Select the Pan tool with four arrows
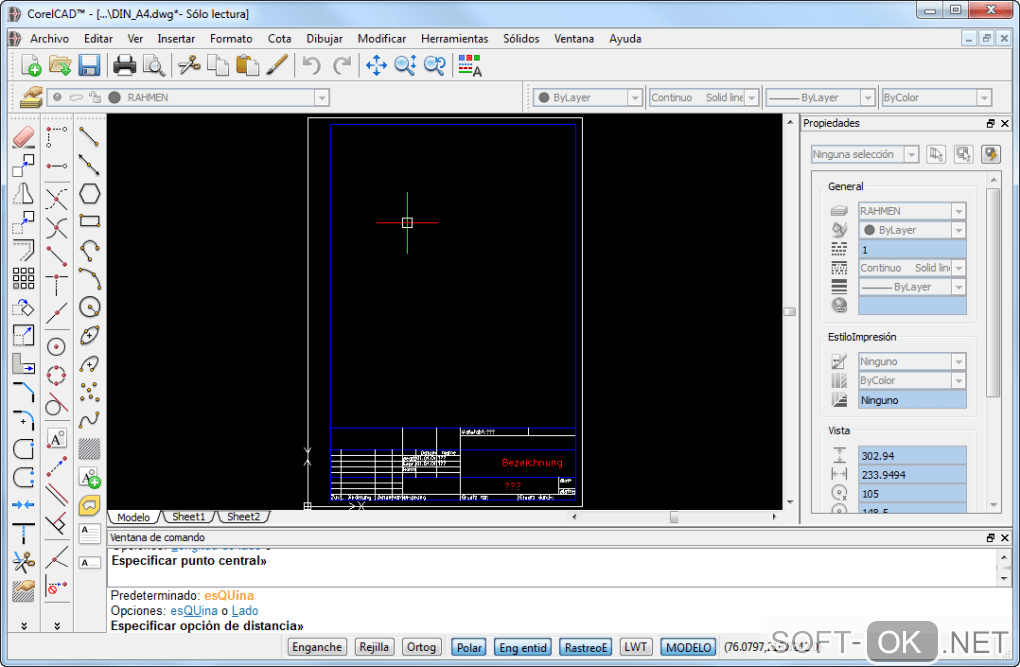The height and width of the screenshot is (667, 1020). coord(376,66)
